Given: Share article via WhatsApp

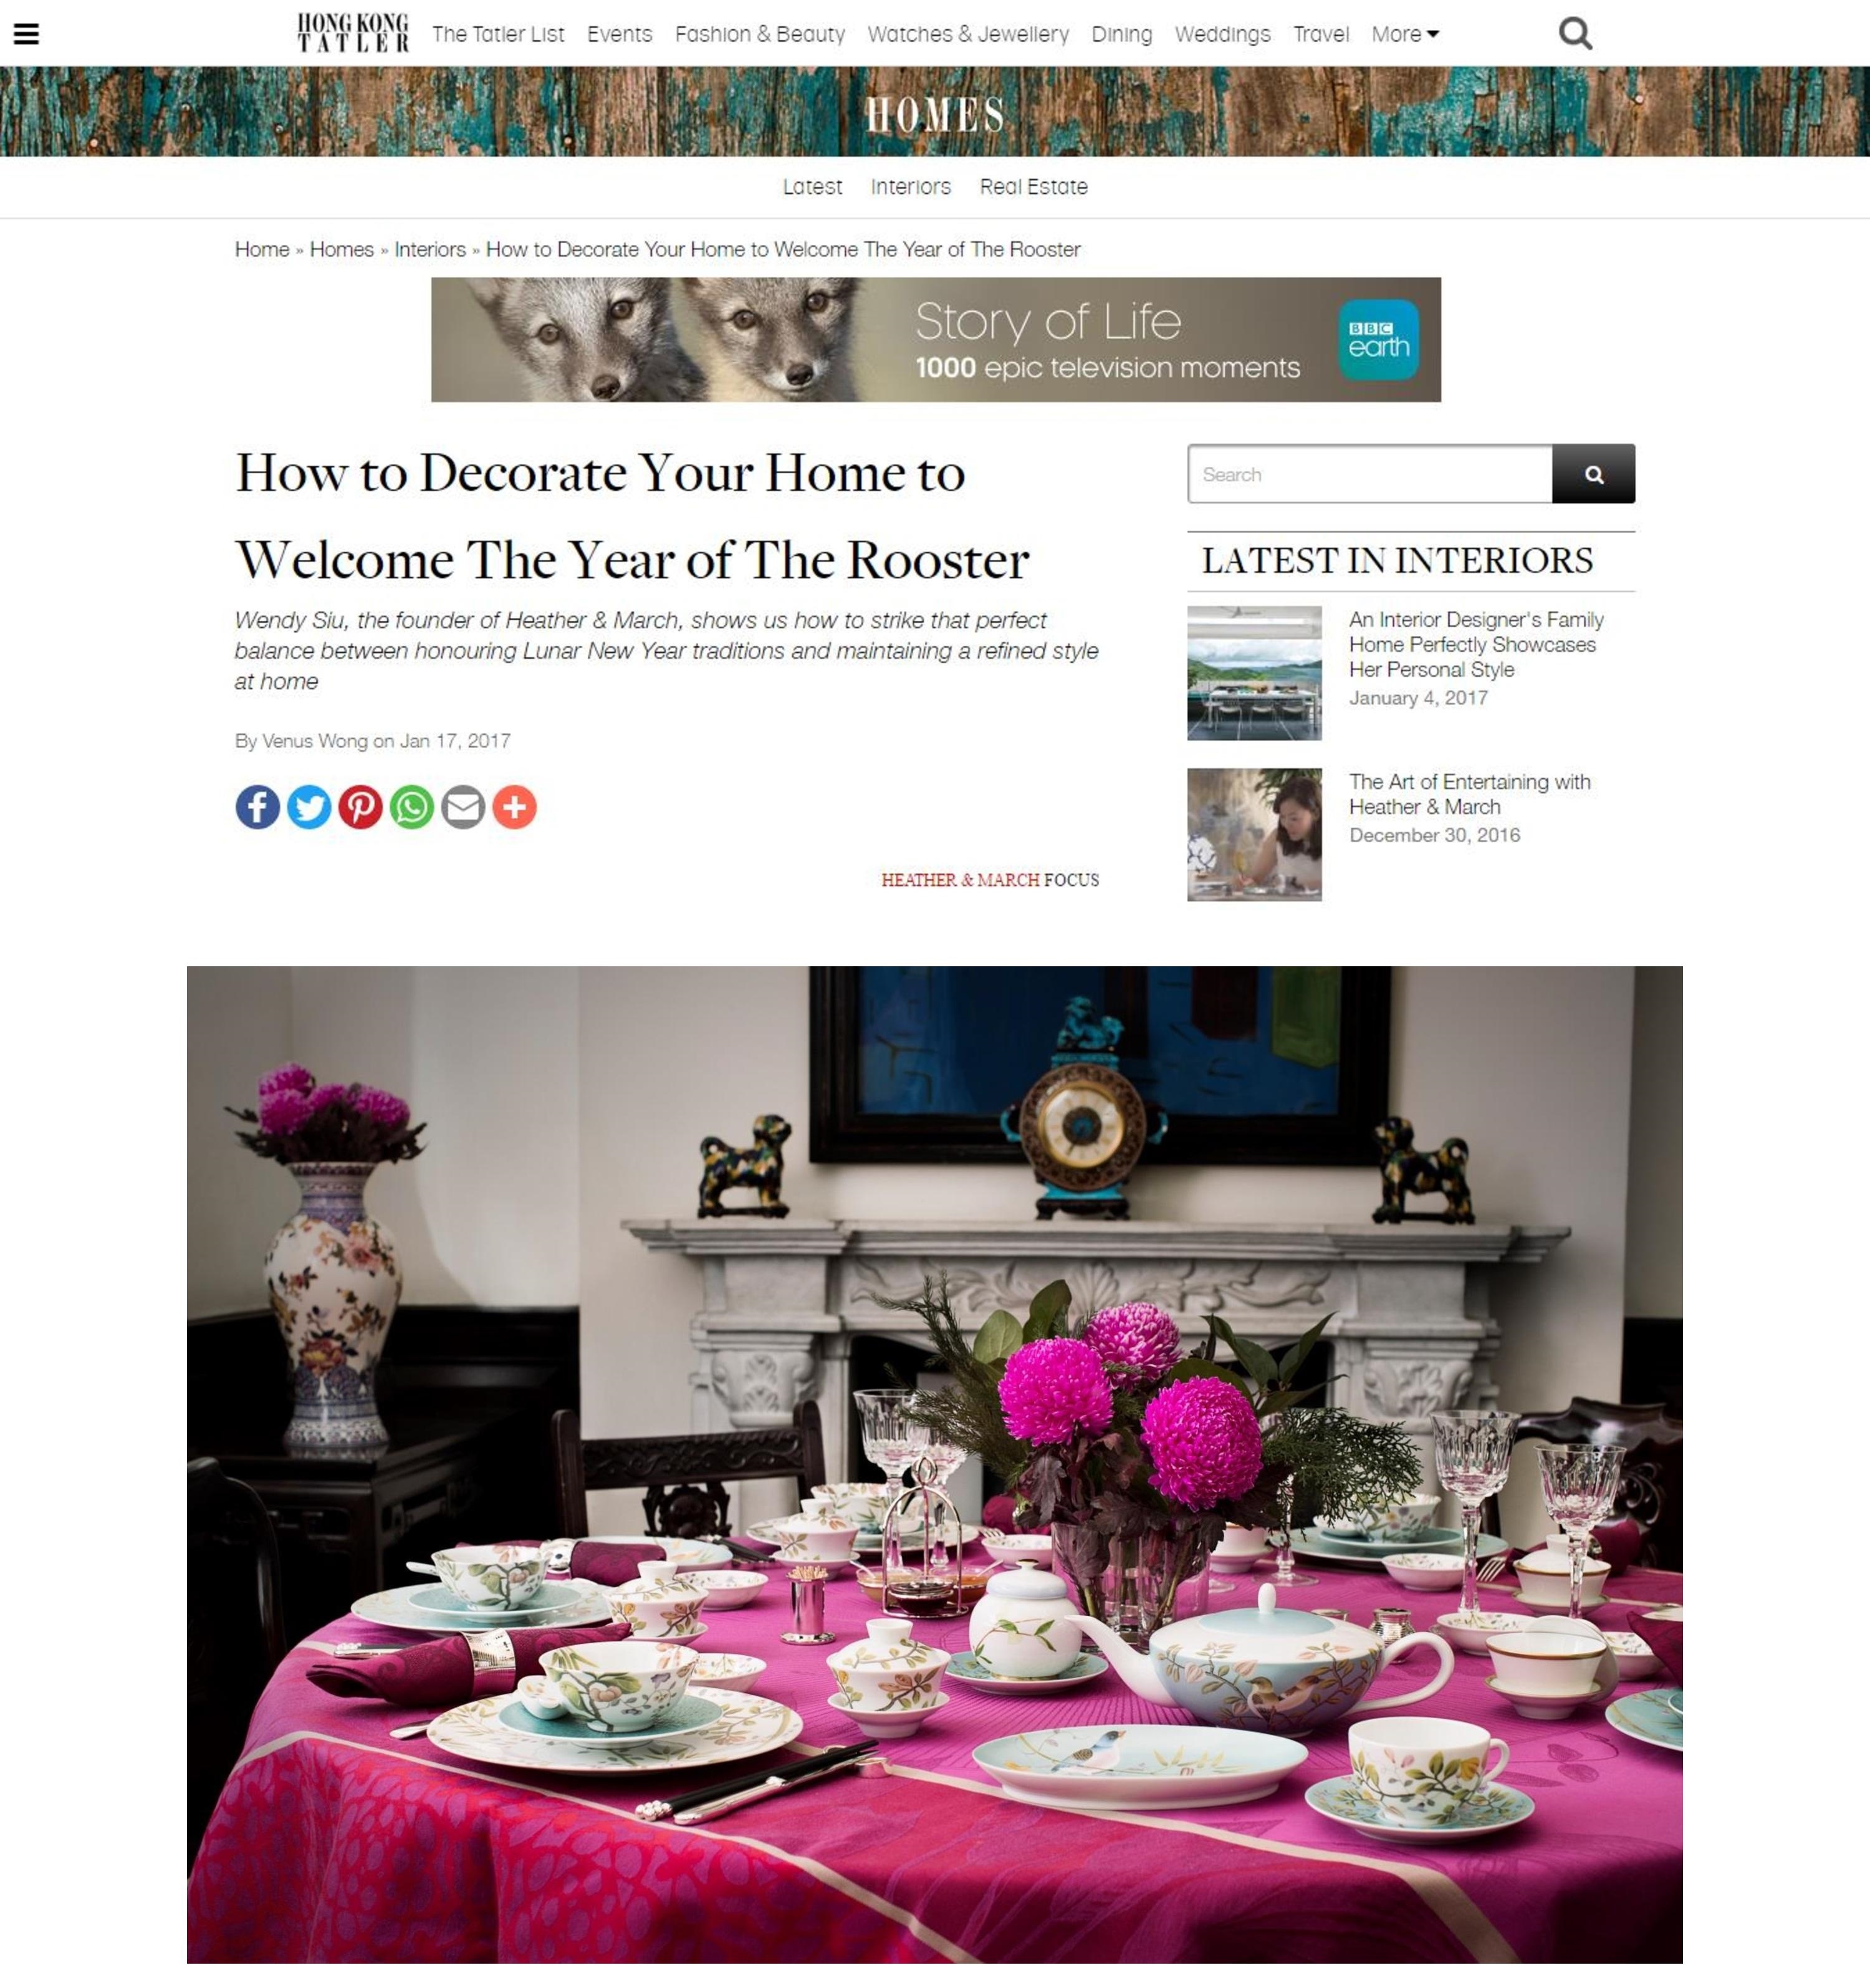Looking at the screenshot, I should 412,807.
